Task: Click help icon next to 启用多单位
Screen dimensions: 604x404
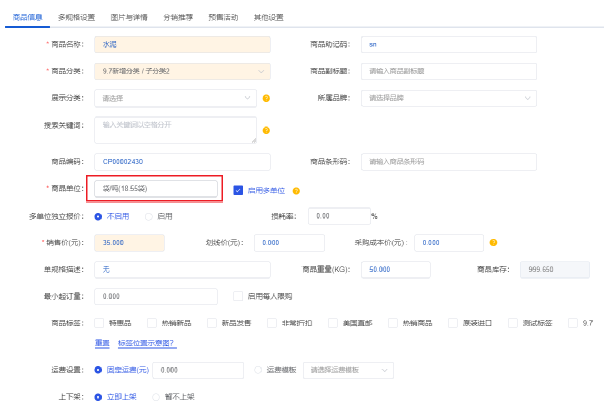Action: [x=296, y=190]
